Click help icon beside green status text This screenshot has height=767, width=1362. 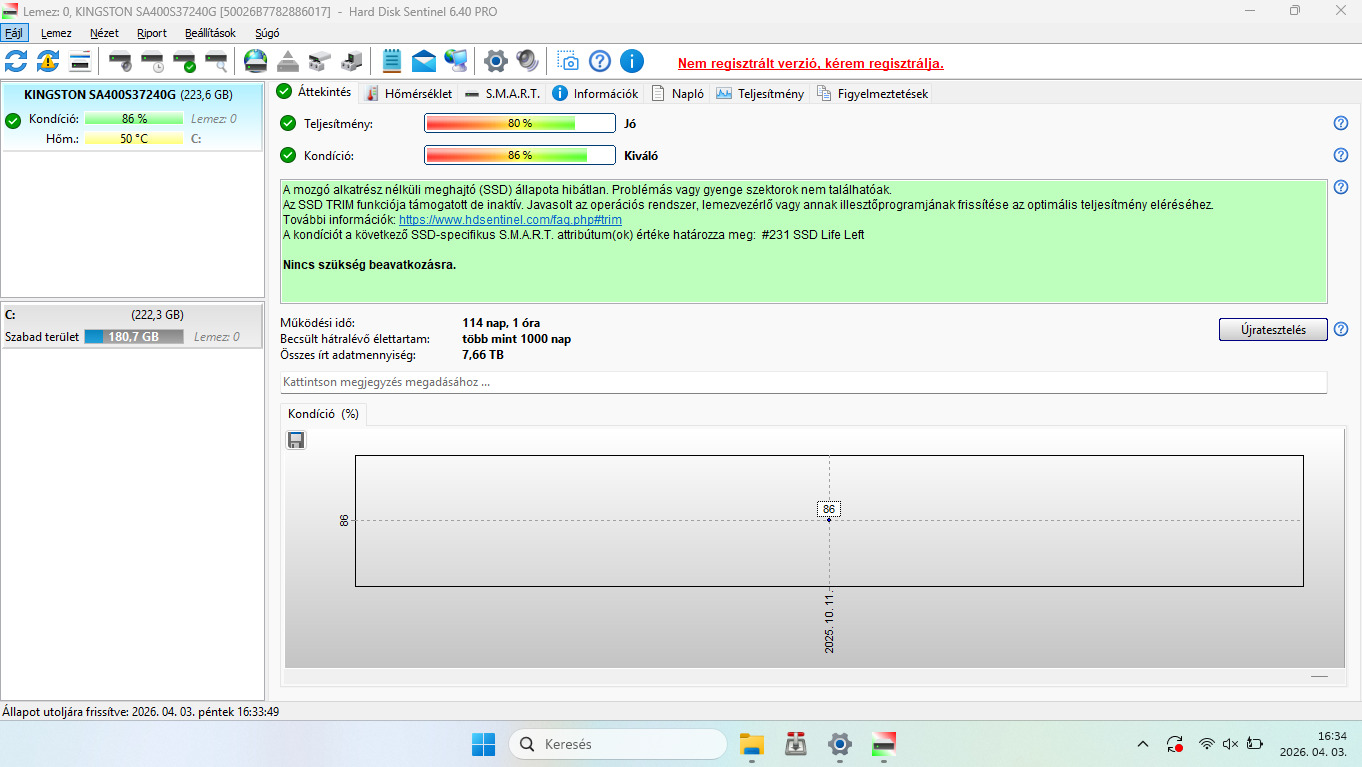click(1341, 187)
